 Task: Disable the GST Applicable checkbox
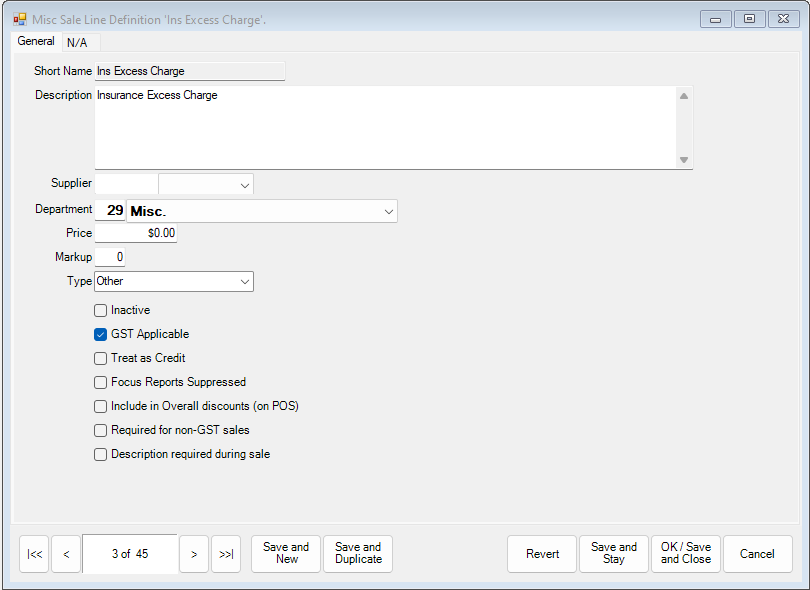(x=100, y=334)
